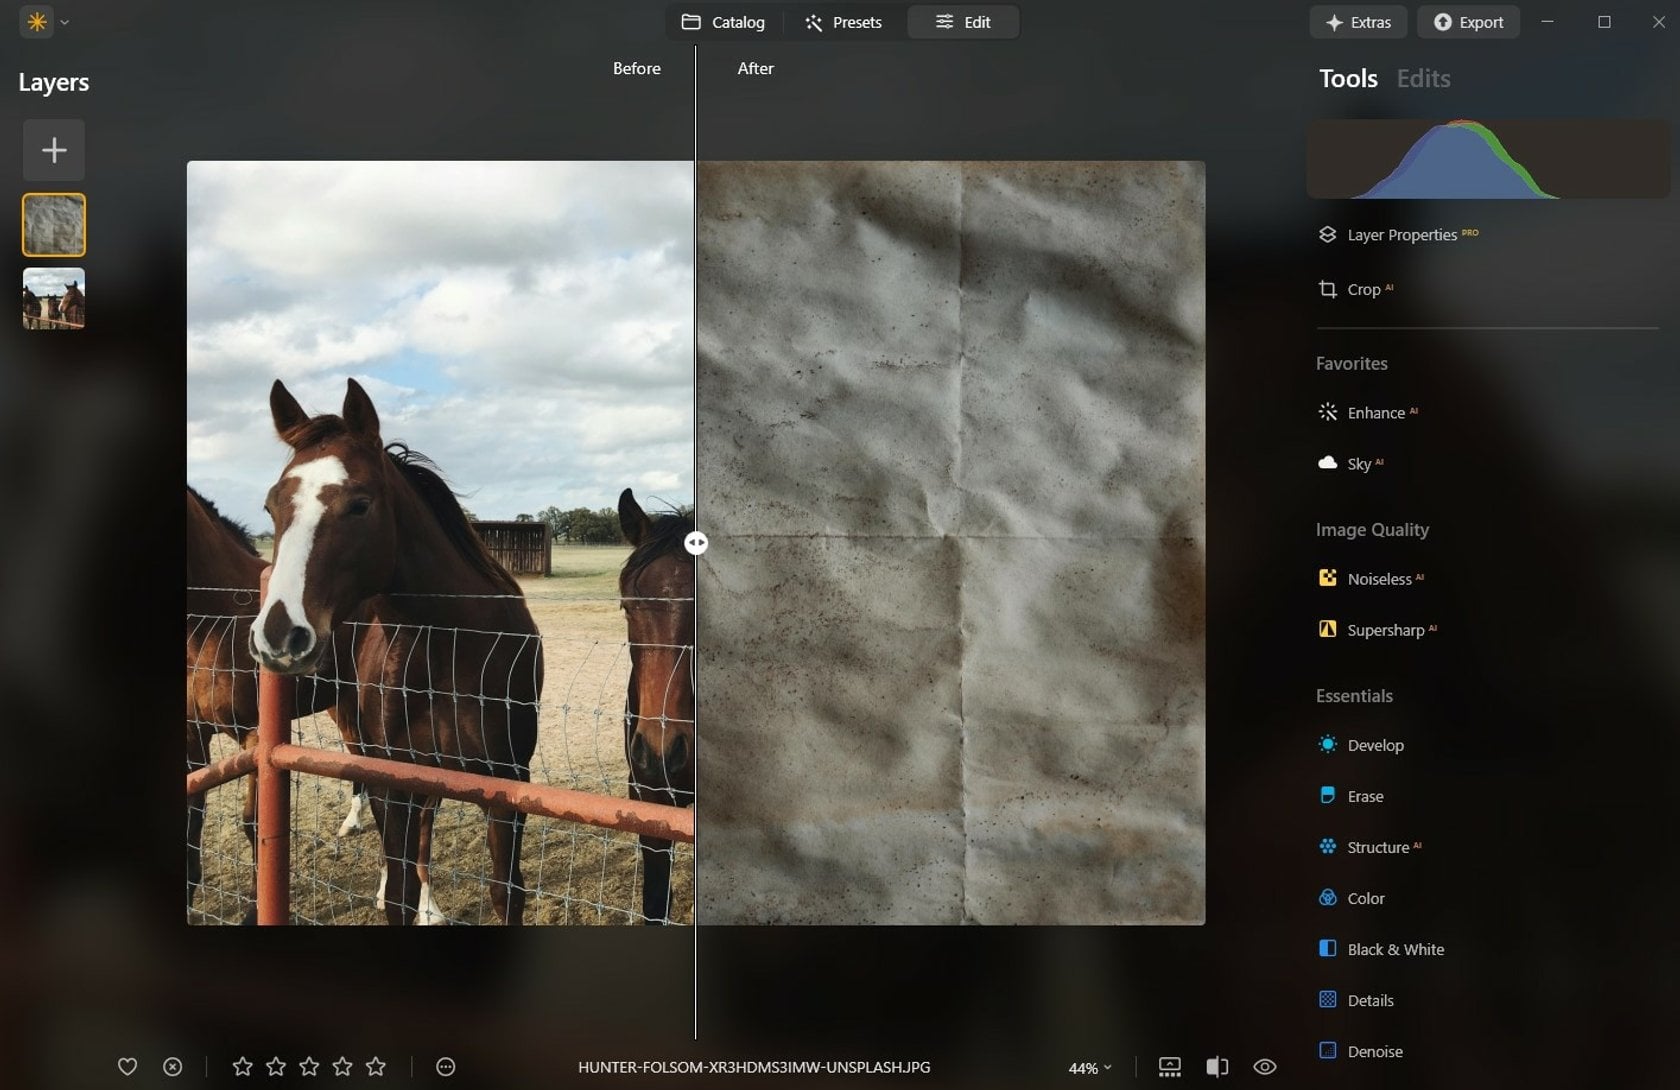The height and width of the screenshot is (1090, 1680).
Task: Select the Sky AI tool
Action: (1360, 463)
